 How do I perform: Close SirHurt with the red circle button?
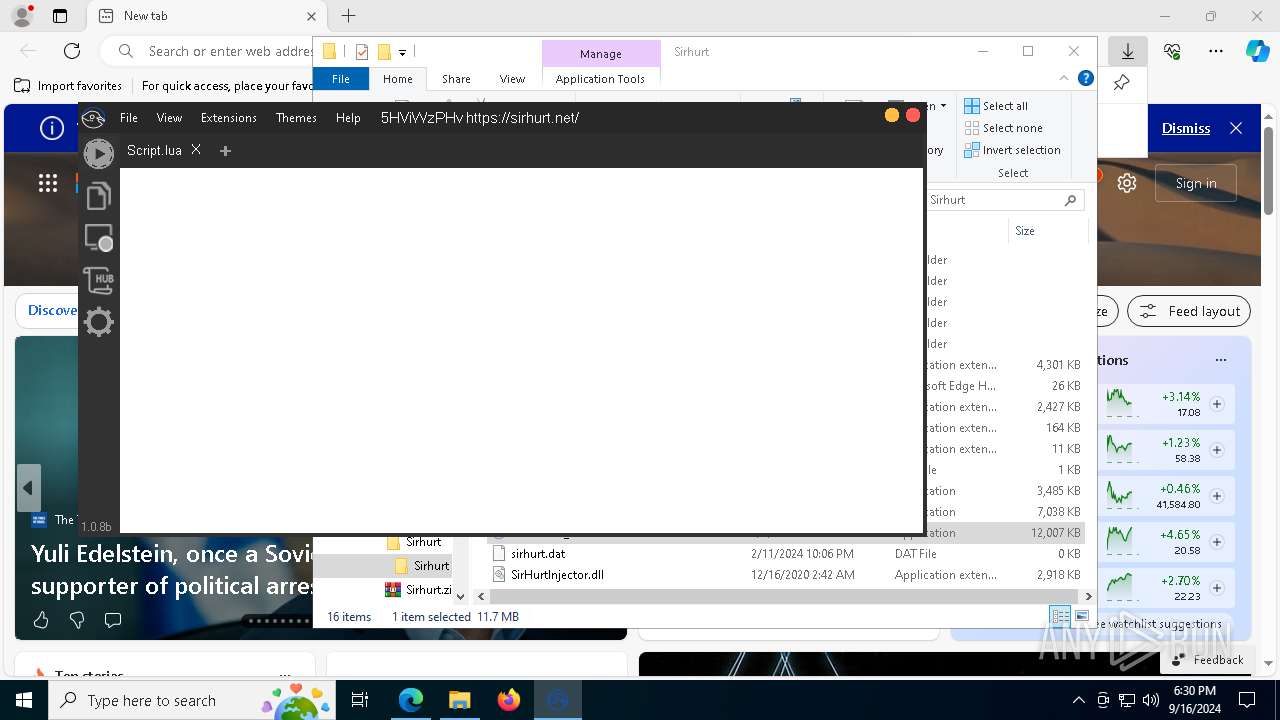912,115
